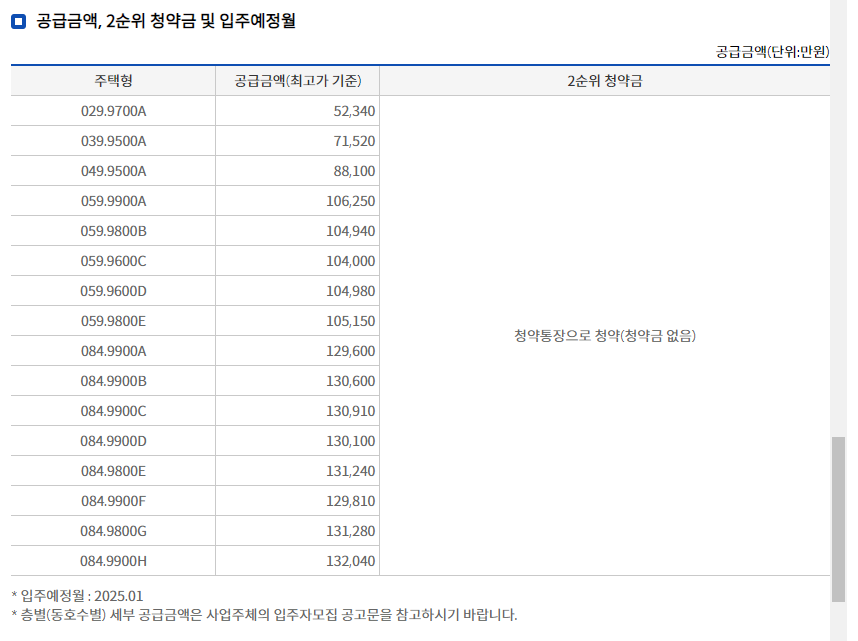Click the price 130,910
The height and width of the screenshot is (641, 858).
tap(351, 411)
